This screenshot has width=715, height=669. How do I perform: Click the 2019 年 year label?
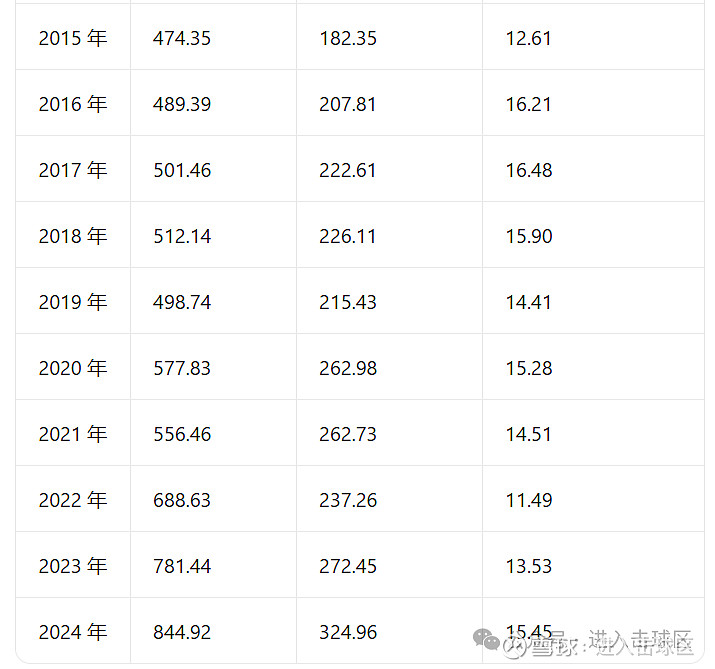(73, 302)
